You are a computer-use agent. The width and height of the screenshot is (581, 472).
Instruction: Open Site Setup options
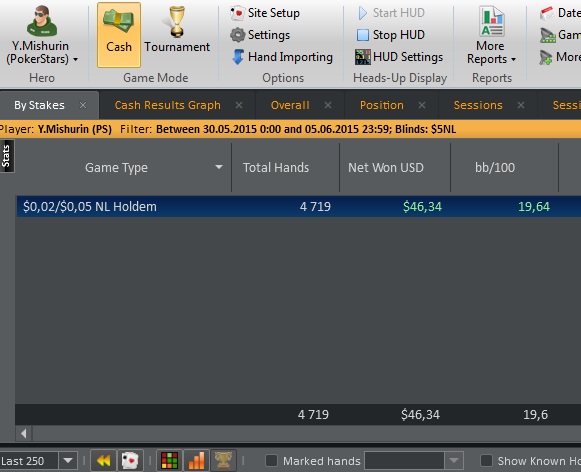(265, 13)
